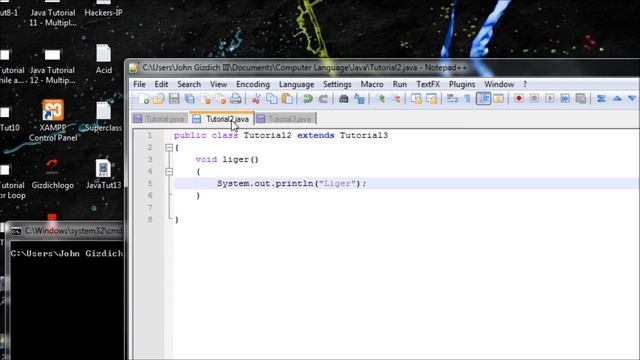
Task: Open the ? help menu
Action: (x=525, y=84)
